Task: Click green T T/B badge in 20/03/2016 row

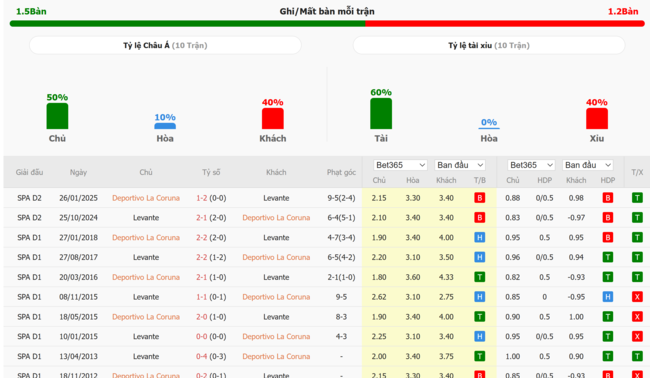Action: point(480,277)
